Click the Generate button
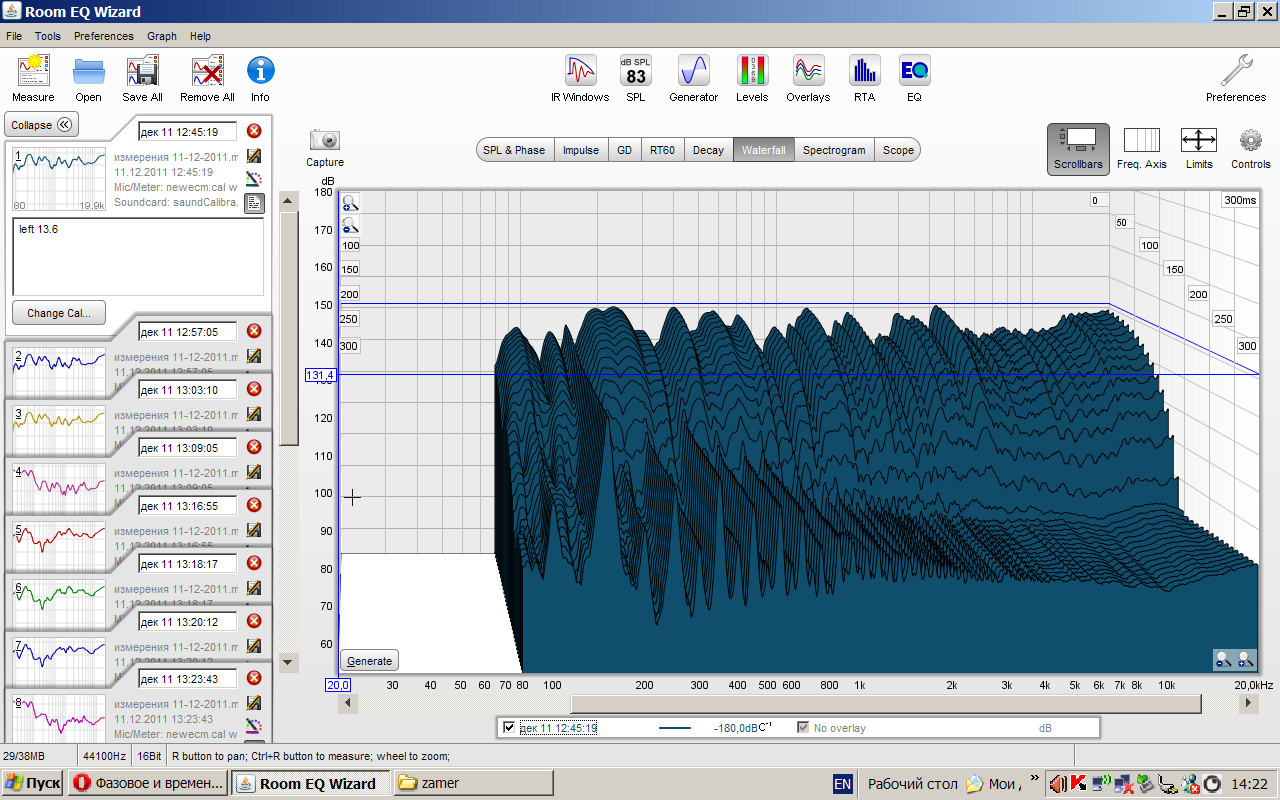1280x800 pixels. pyautogui.click(x=369, y=661)
